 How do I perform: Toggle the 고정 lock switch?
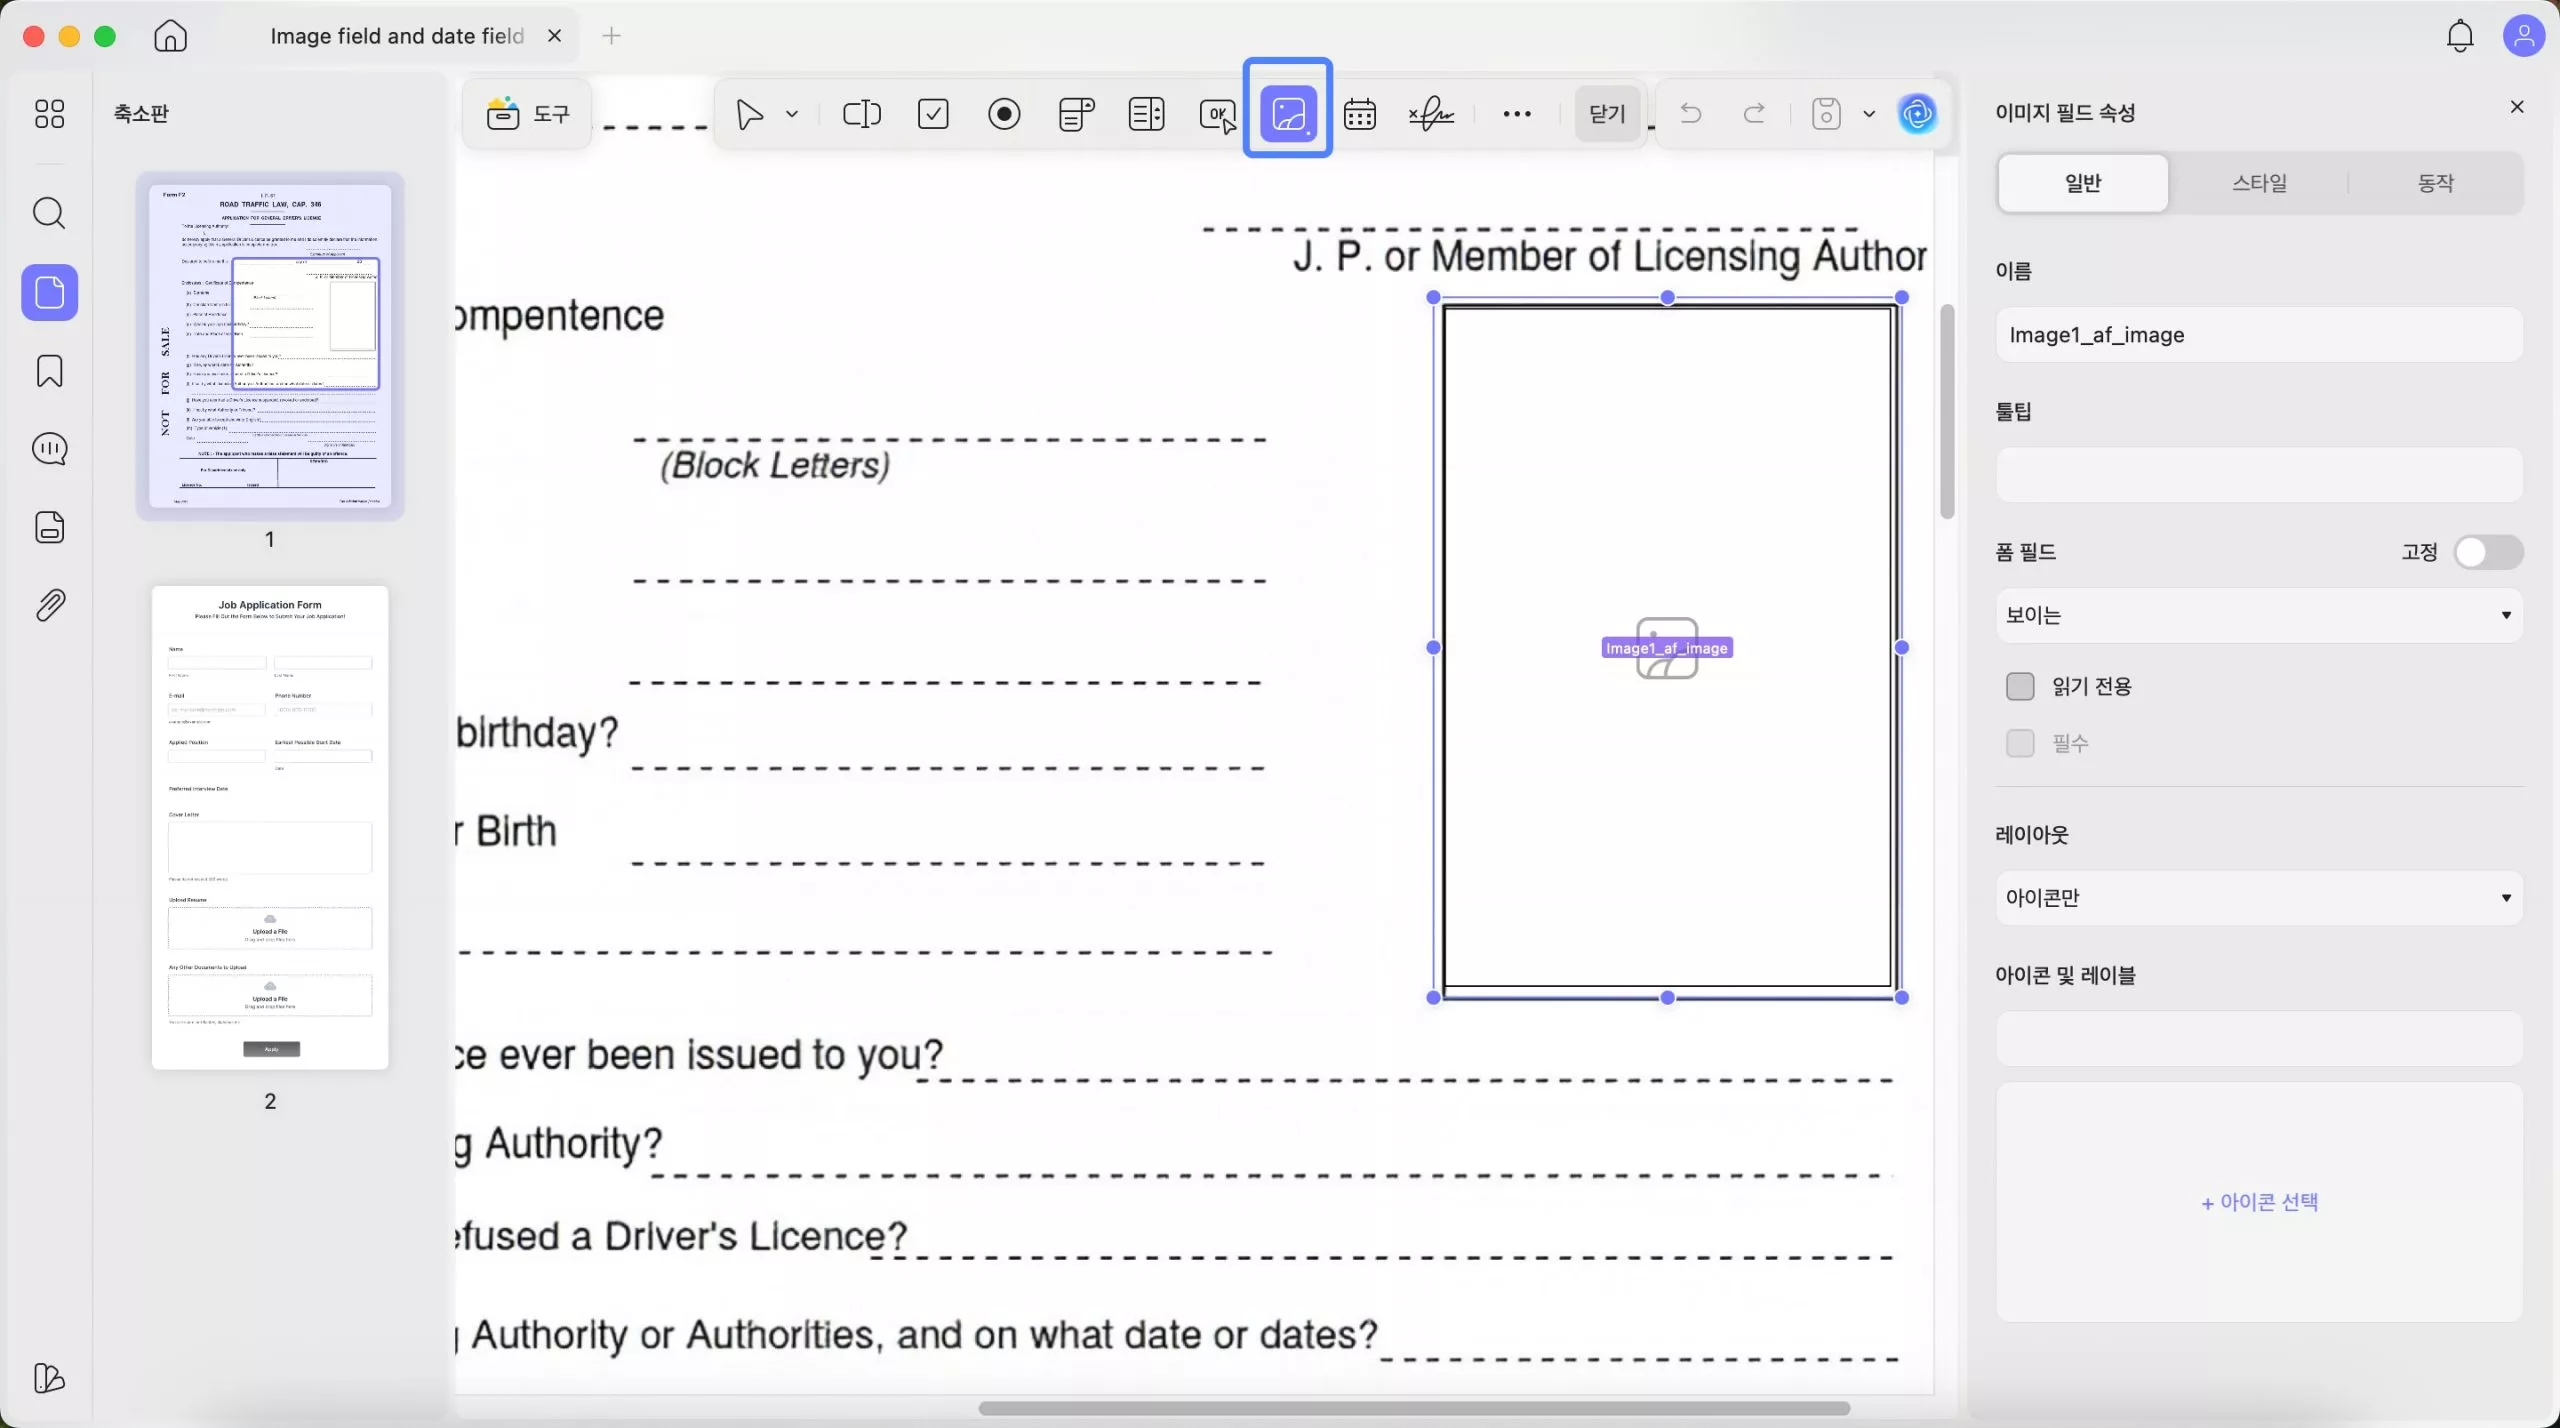tap(2487, 552)
